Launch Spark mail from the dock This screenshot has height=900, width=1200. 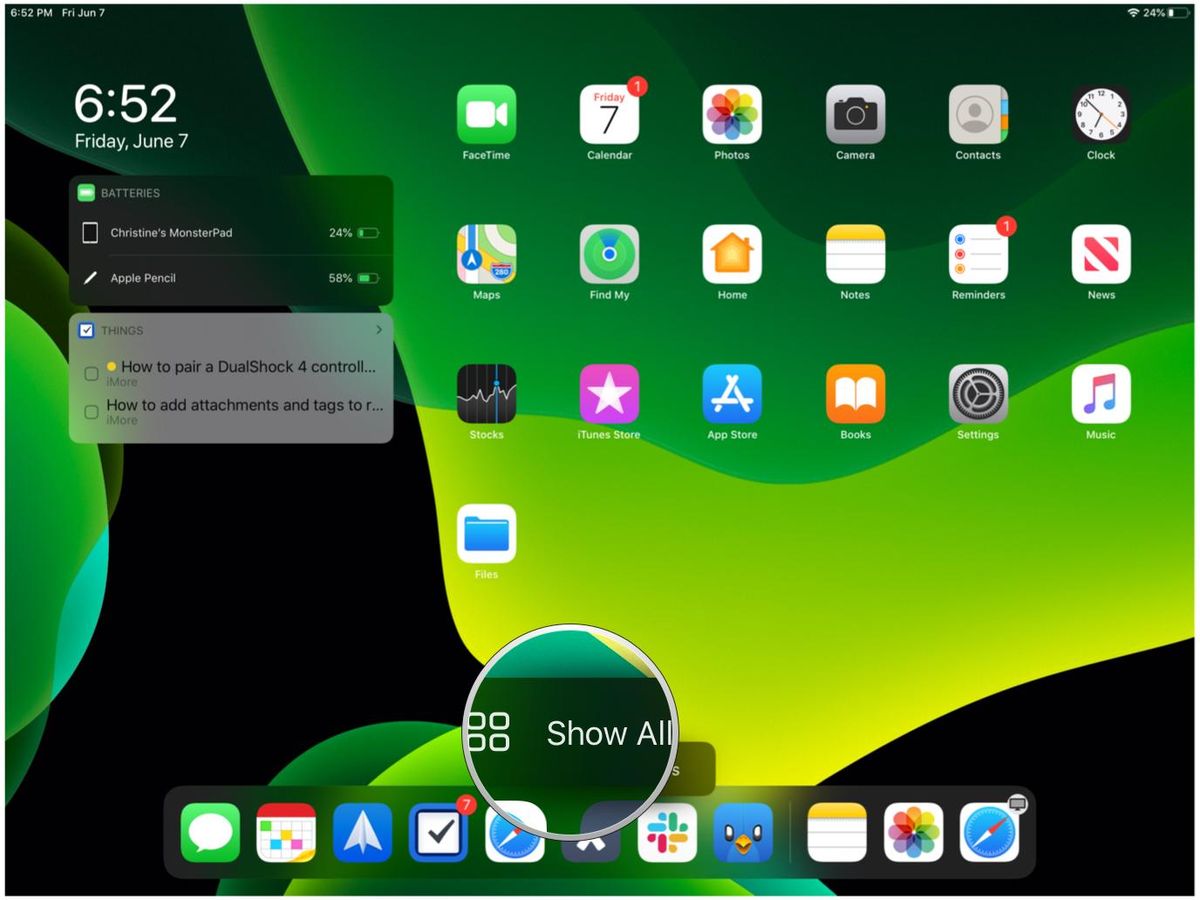click(x=362, y=833)
